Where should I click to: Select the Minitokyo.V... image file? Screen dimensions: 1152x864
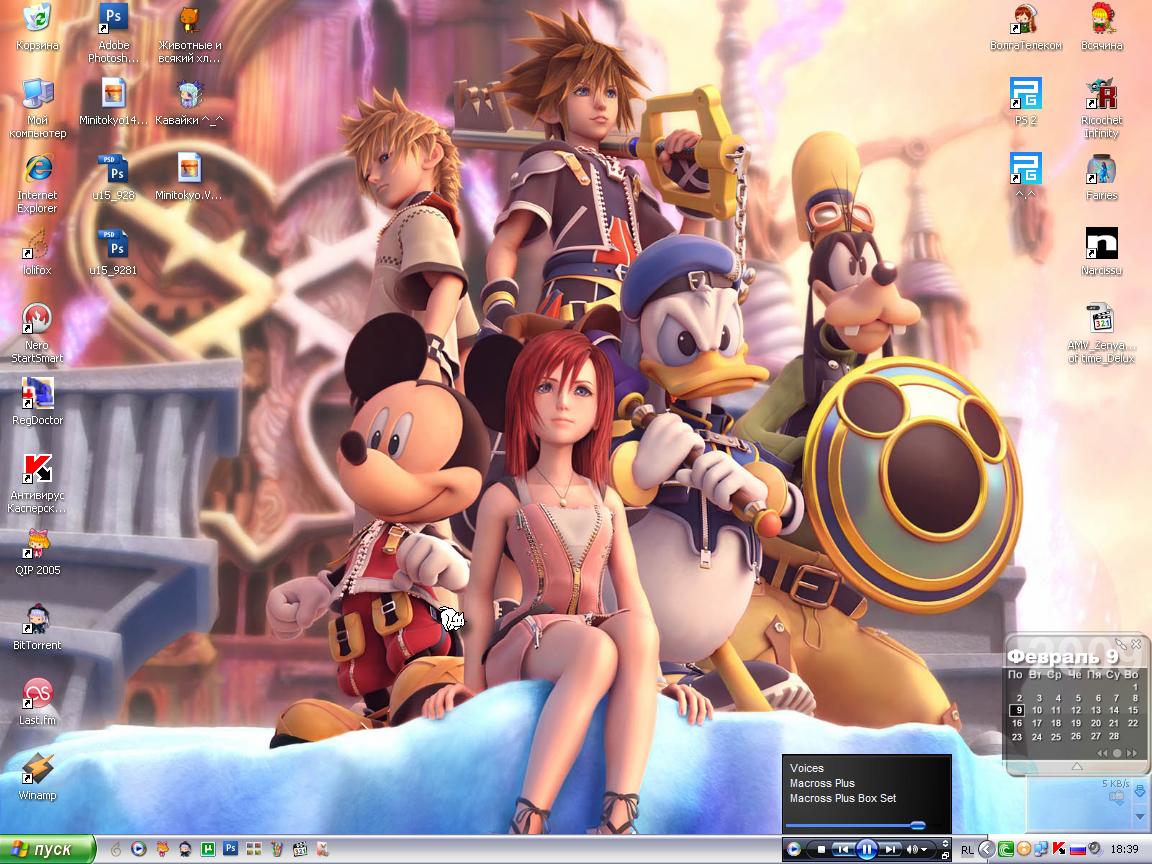pyautogui.click(x=190, y=177)
